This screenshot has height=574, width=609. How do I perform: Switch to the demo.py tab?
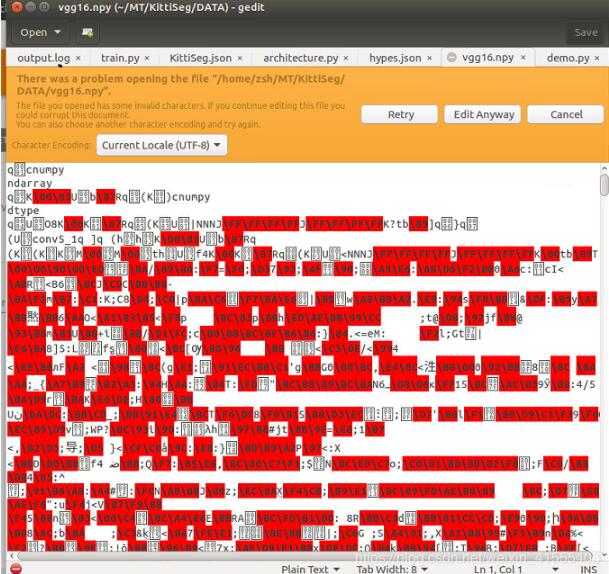pos(567,58)
